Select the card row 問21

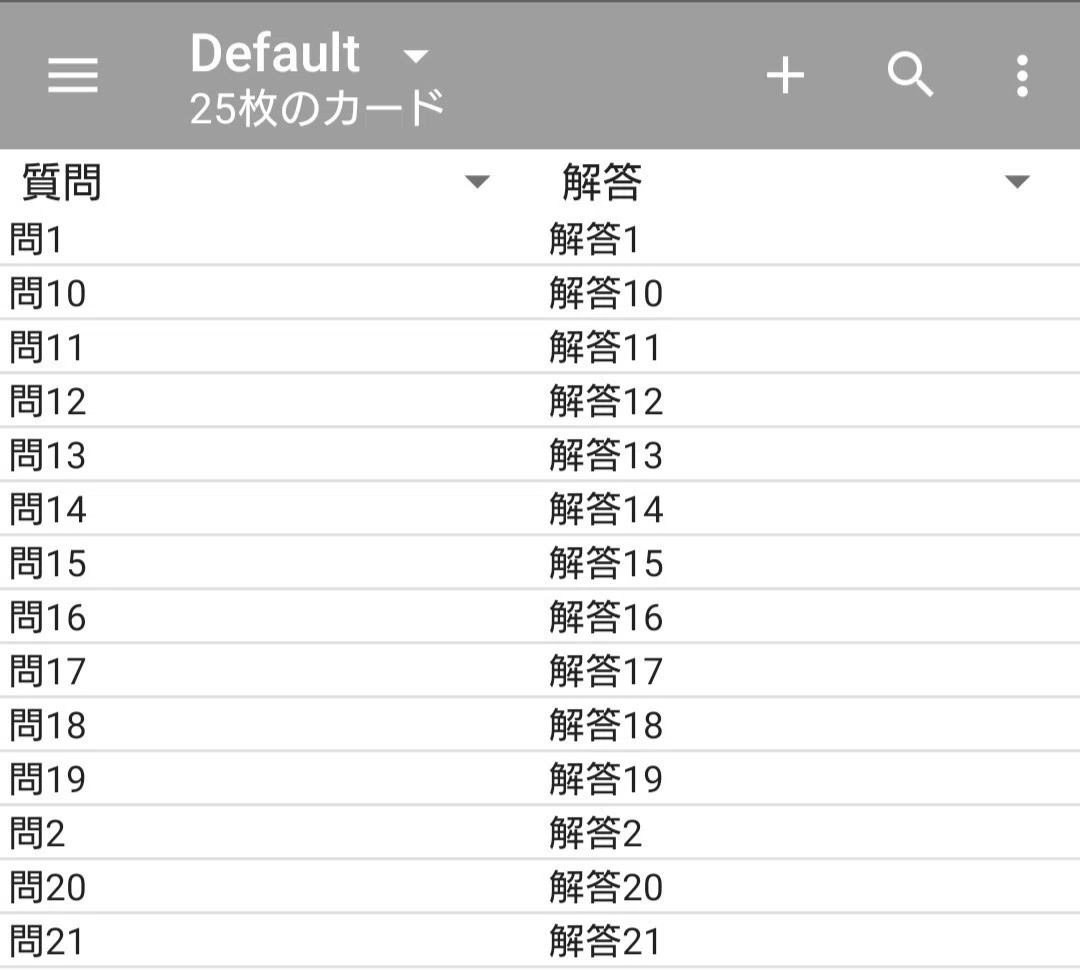point(540,941)
